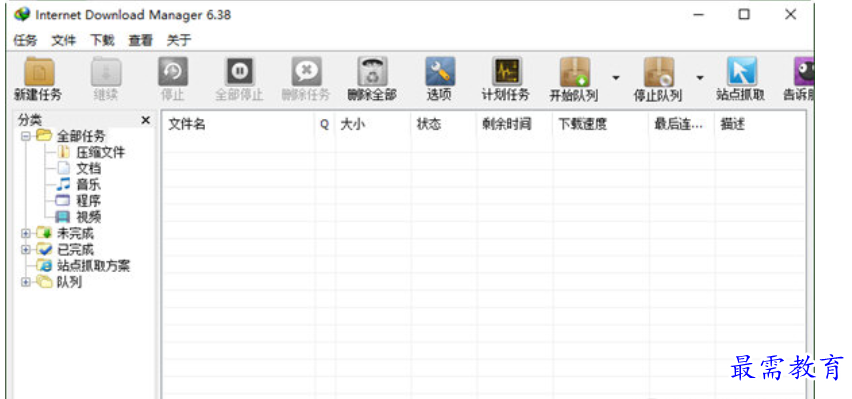Open the 任务 menu
This screenshot has width=852, height=399.
click(x=25, y=40)
